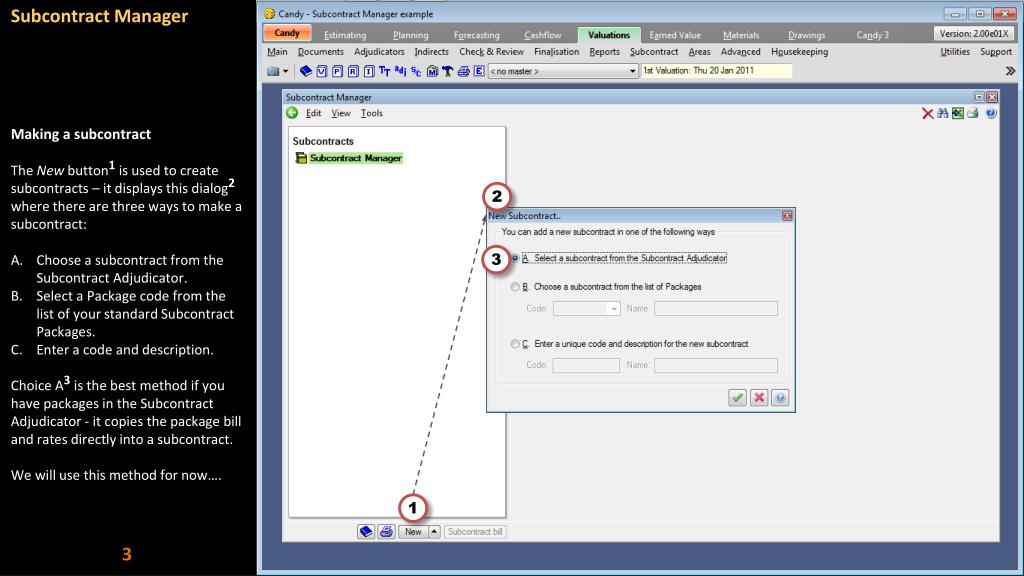The width and height of the screenshot is (1024, 576).
Task: Switch to the Earned Value tab
Action: [675, 35]
